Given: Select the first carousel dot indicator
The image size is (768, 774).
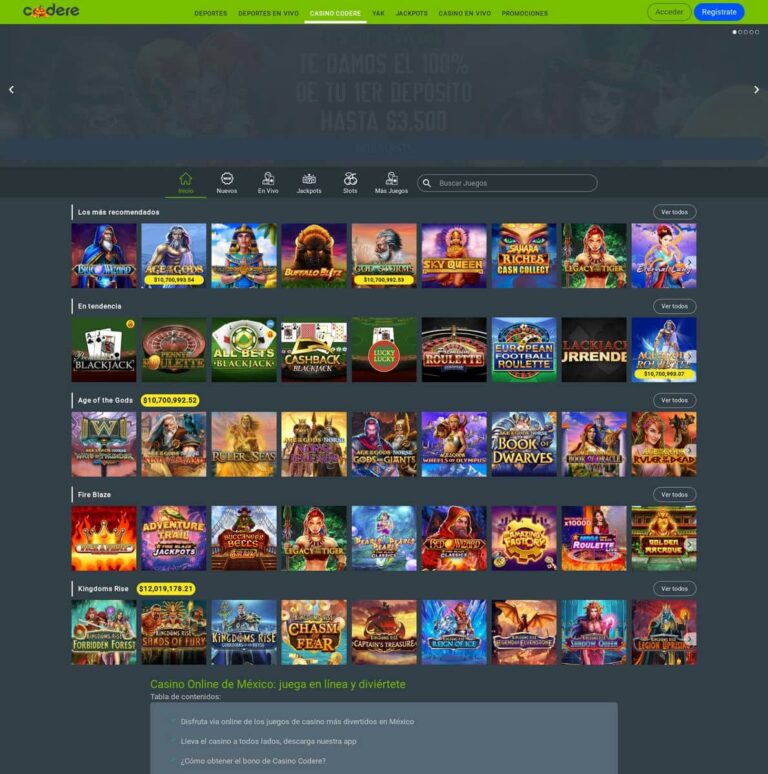Looking at the screenshot, I should tap(734, 32).
